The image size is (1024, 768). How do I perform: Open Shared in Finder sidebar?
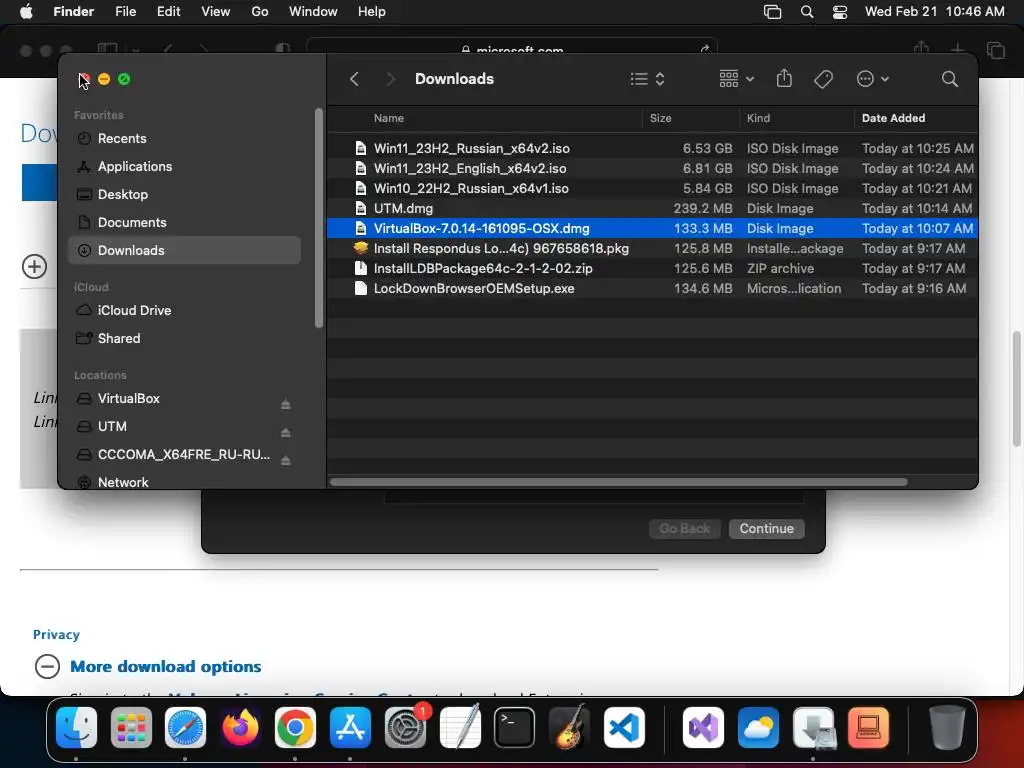tap(184, 338)
